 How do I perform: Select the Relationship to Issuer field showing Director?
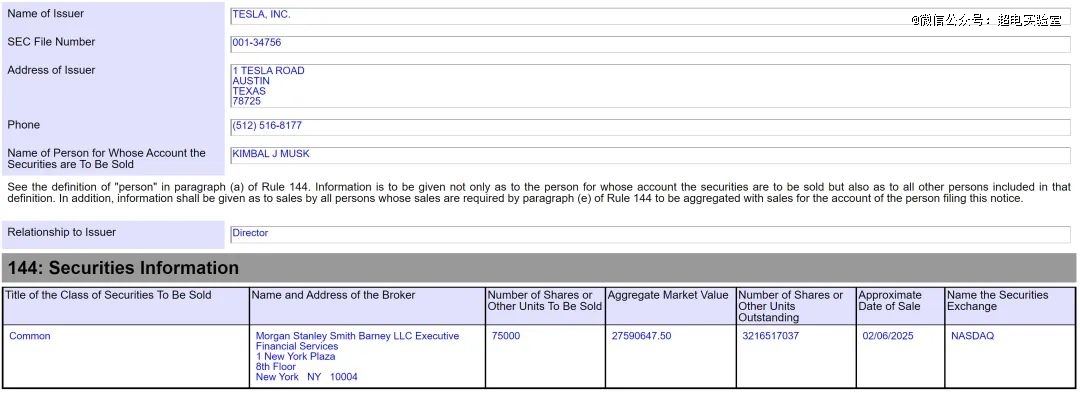[x=650, y=235]
